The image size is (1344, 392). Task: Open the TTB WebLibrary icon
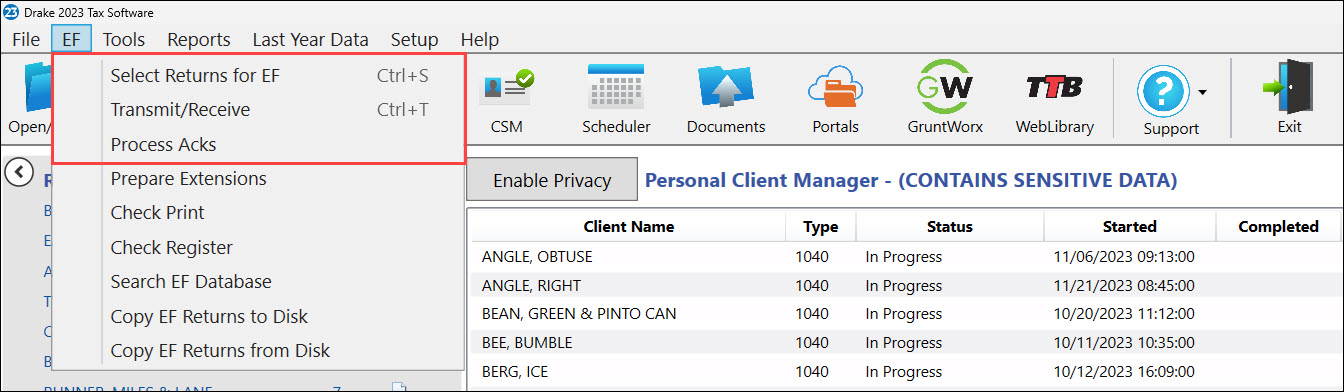[1054, 101]
